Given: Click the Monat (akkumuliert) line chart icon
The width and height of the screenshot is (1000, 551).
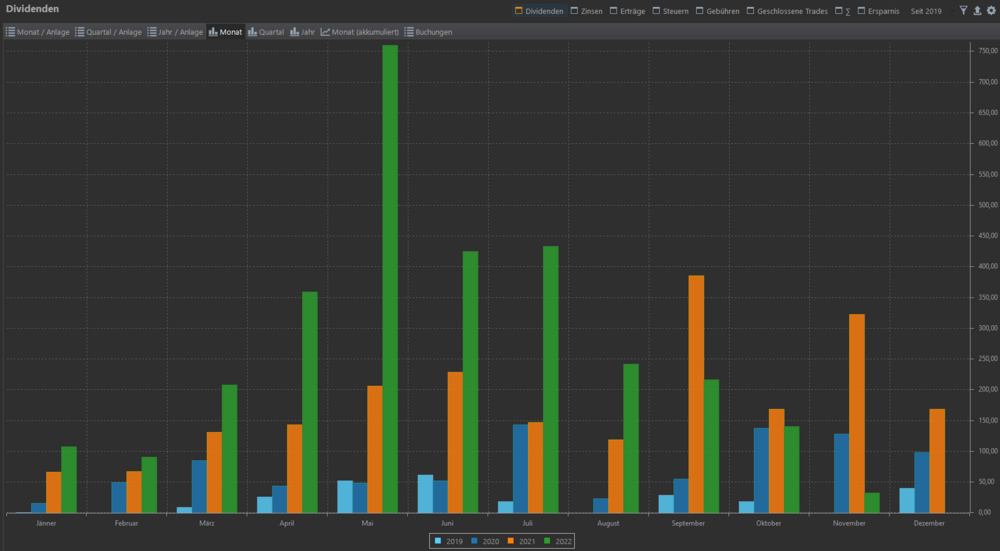Looking at the screenshot, I should click(x=326, y=32).
